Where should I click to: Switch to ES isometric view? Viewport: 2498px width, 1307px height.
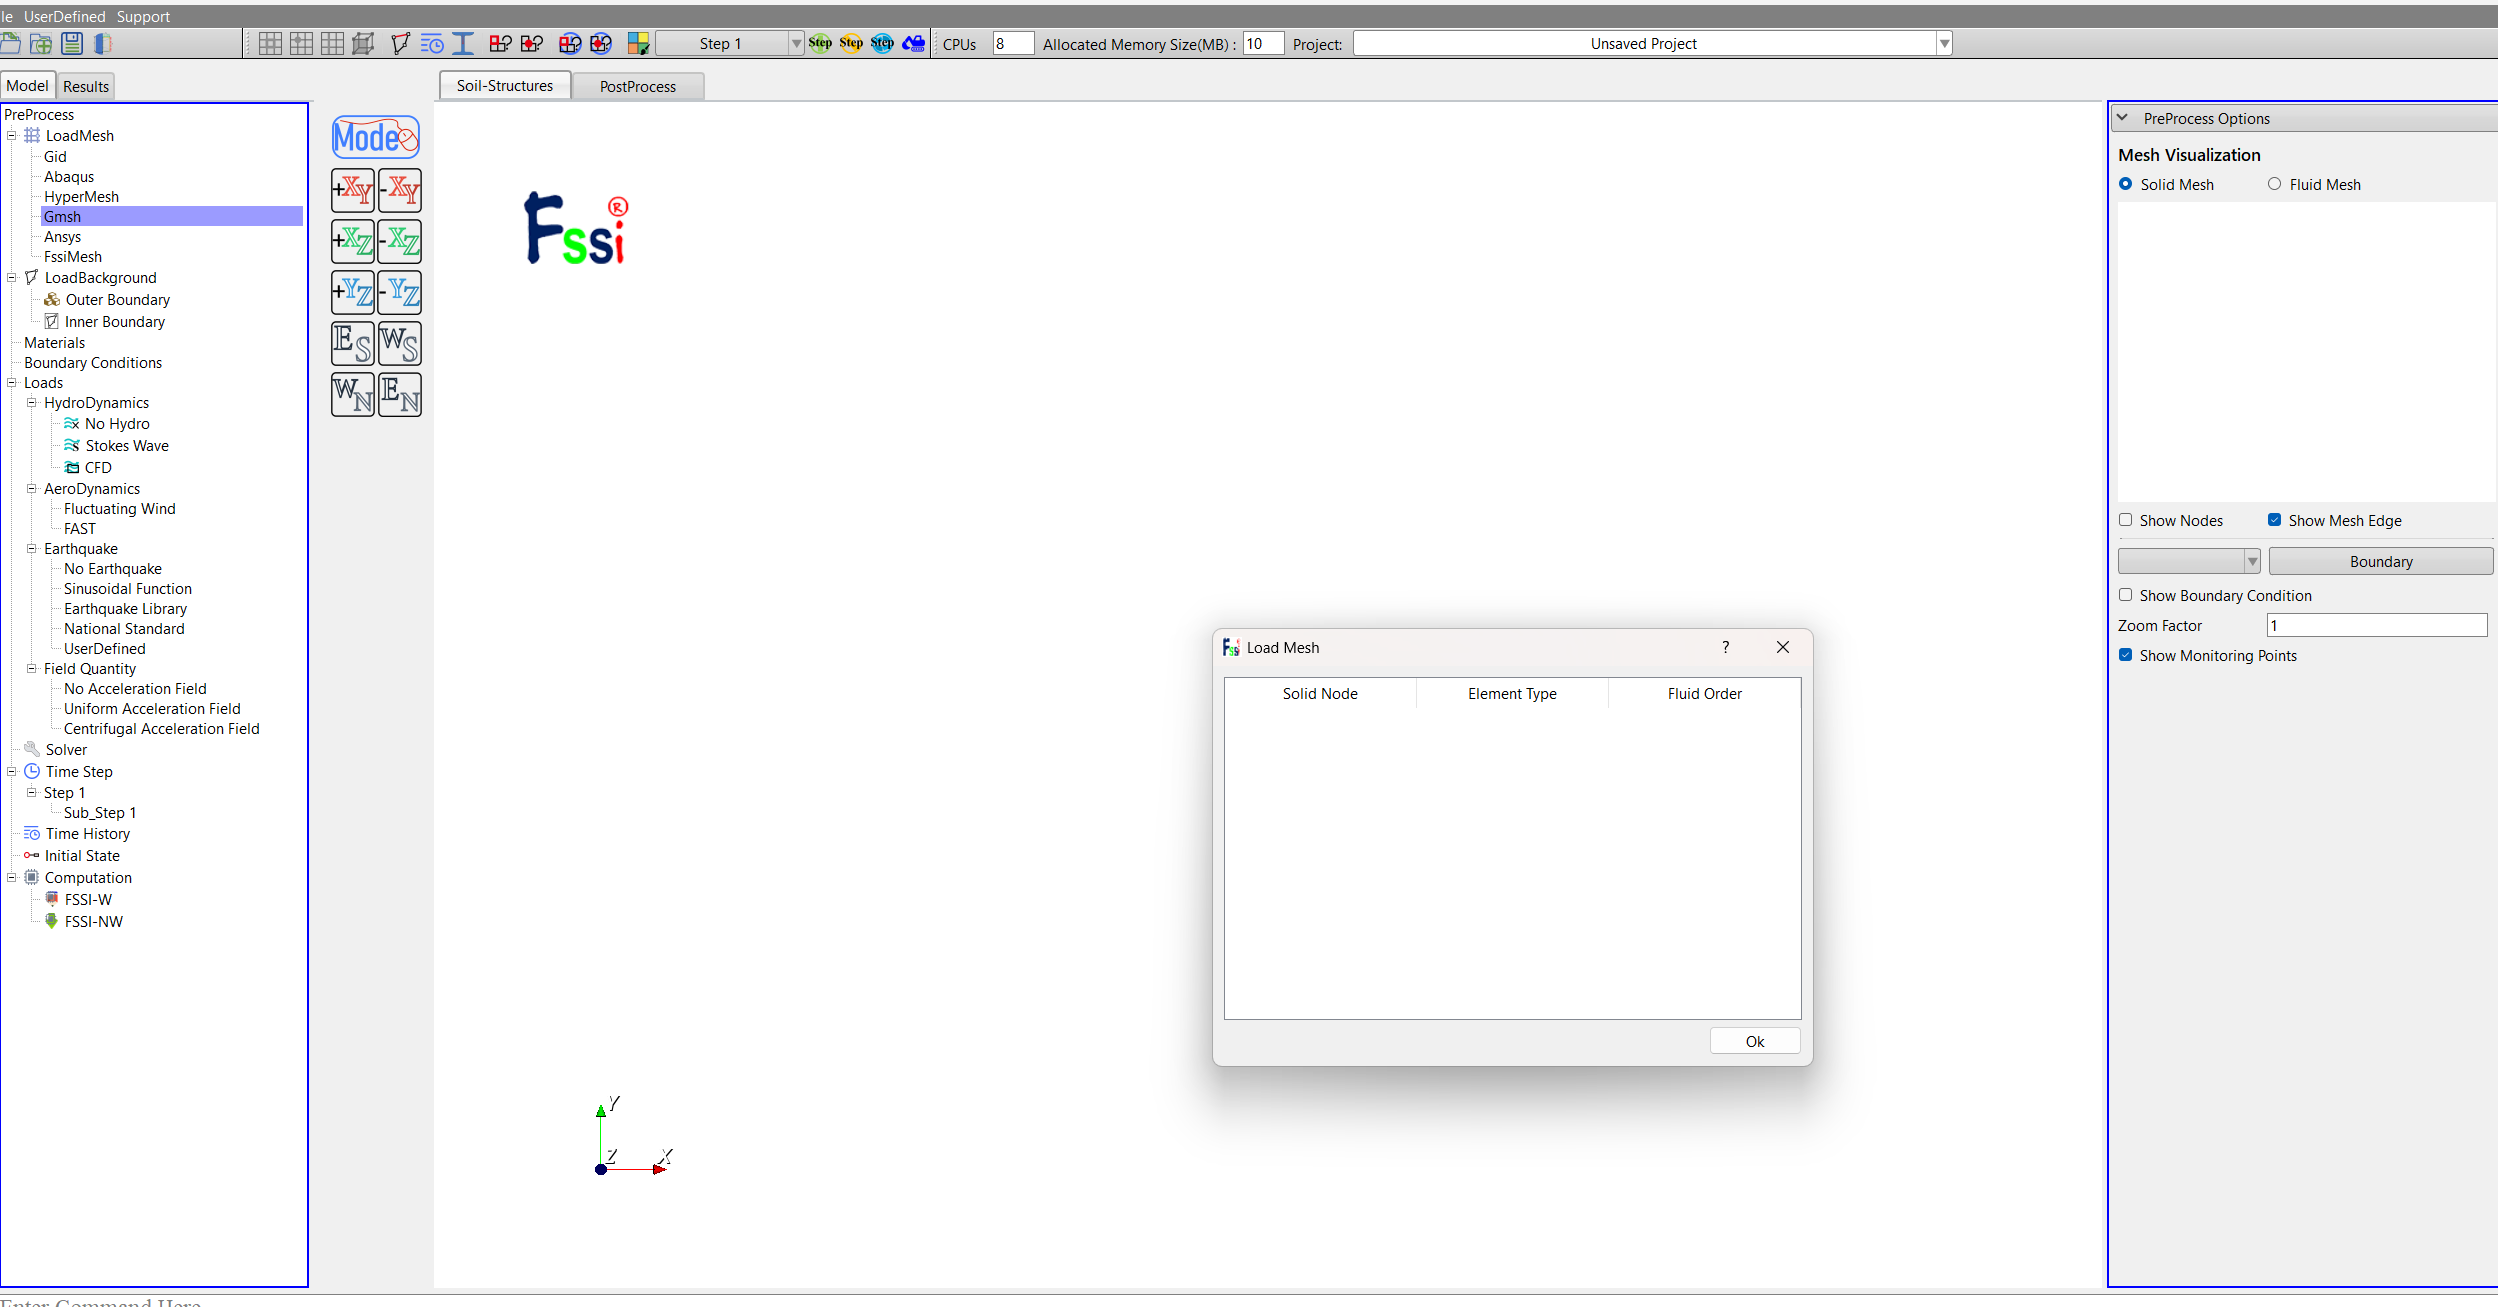point(353,343)
